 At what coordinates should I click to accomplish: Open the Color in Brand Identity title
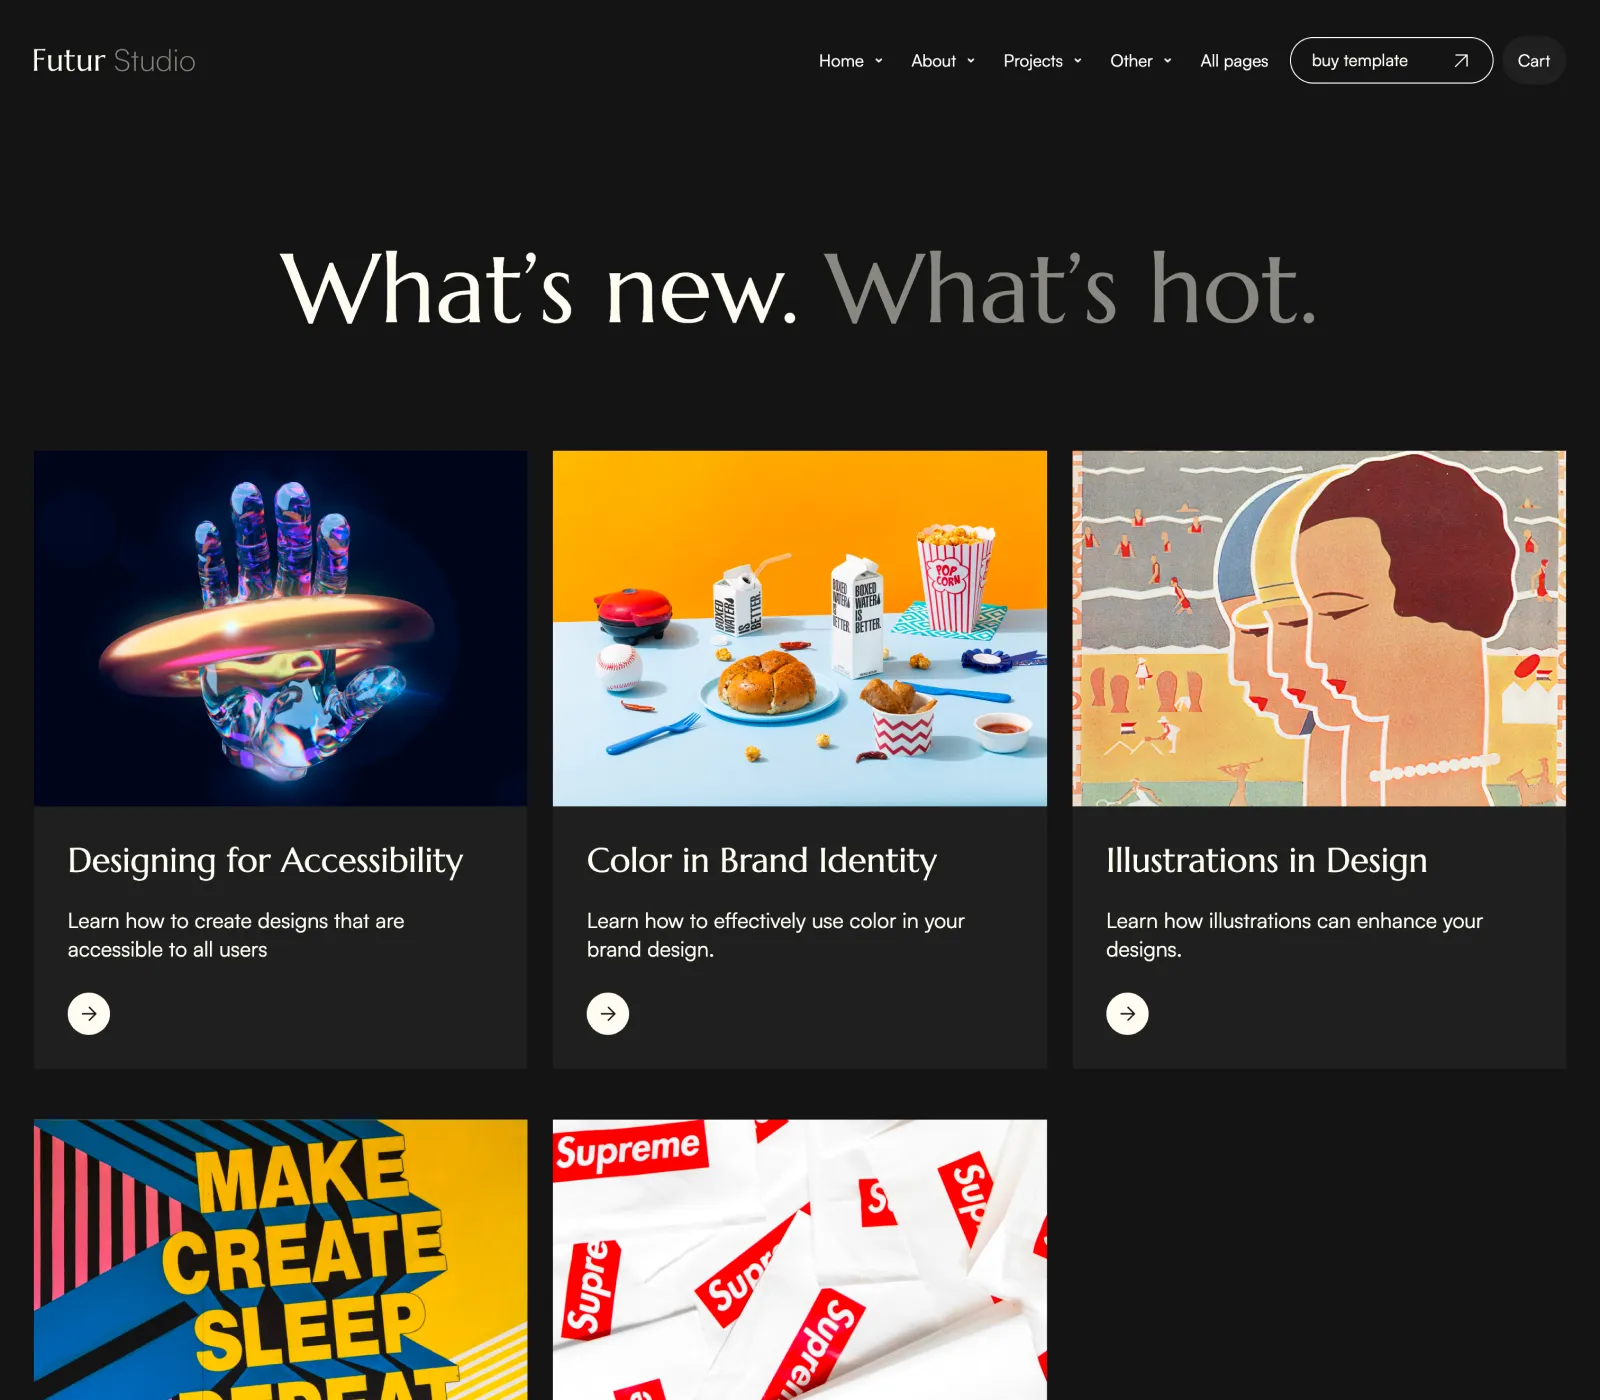pyautogui.click(x=762, y=861)
